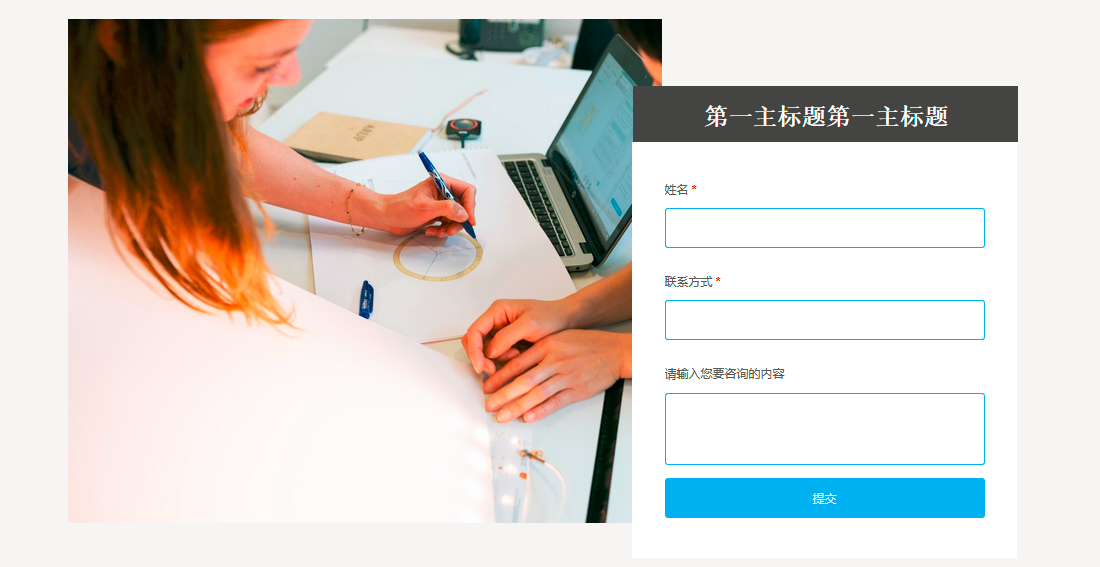Focus the 联系方式 contact input field
The image size is (1100, 567).
(x=824, y=320)
